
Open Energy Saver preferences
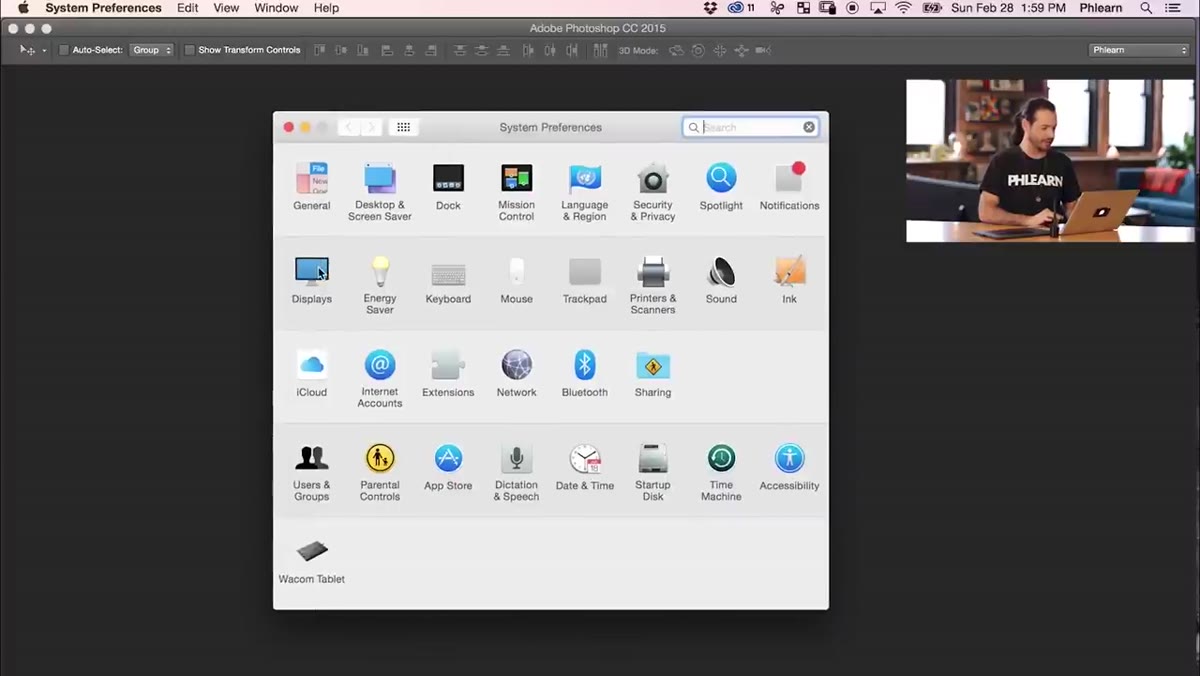point(380,285)
